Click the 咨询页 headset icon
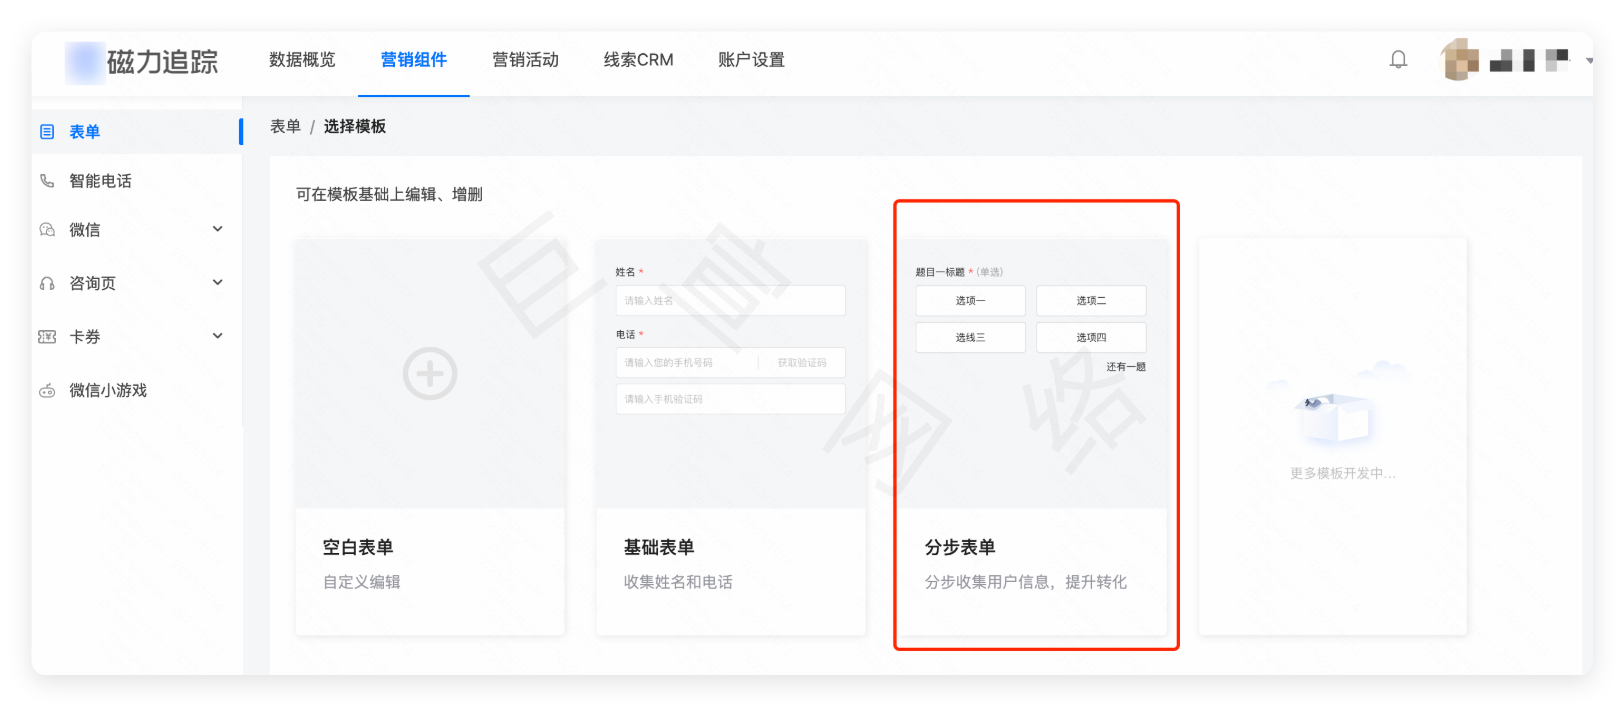1624x706 pixels. pos(47,284)
